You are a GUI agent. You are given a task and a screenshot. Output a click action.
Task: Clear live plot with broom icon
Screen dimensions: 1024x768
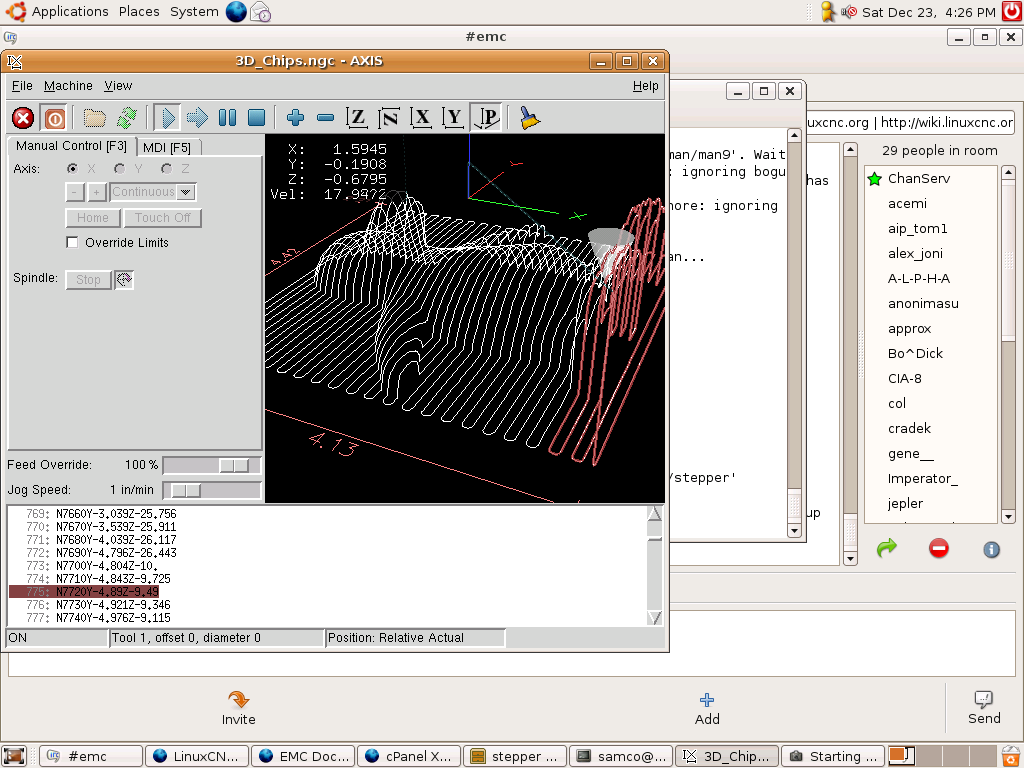pos(529,118)
